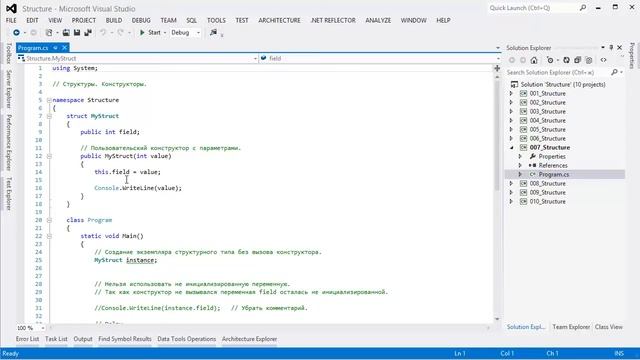This screenshot has width=640, height=360.
Task: Expand the 001_Structure project node
Action: coord(511,93)
